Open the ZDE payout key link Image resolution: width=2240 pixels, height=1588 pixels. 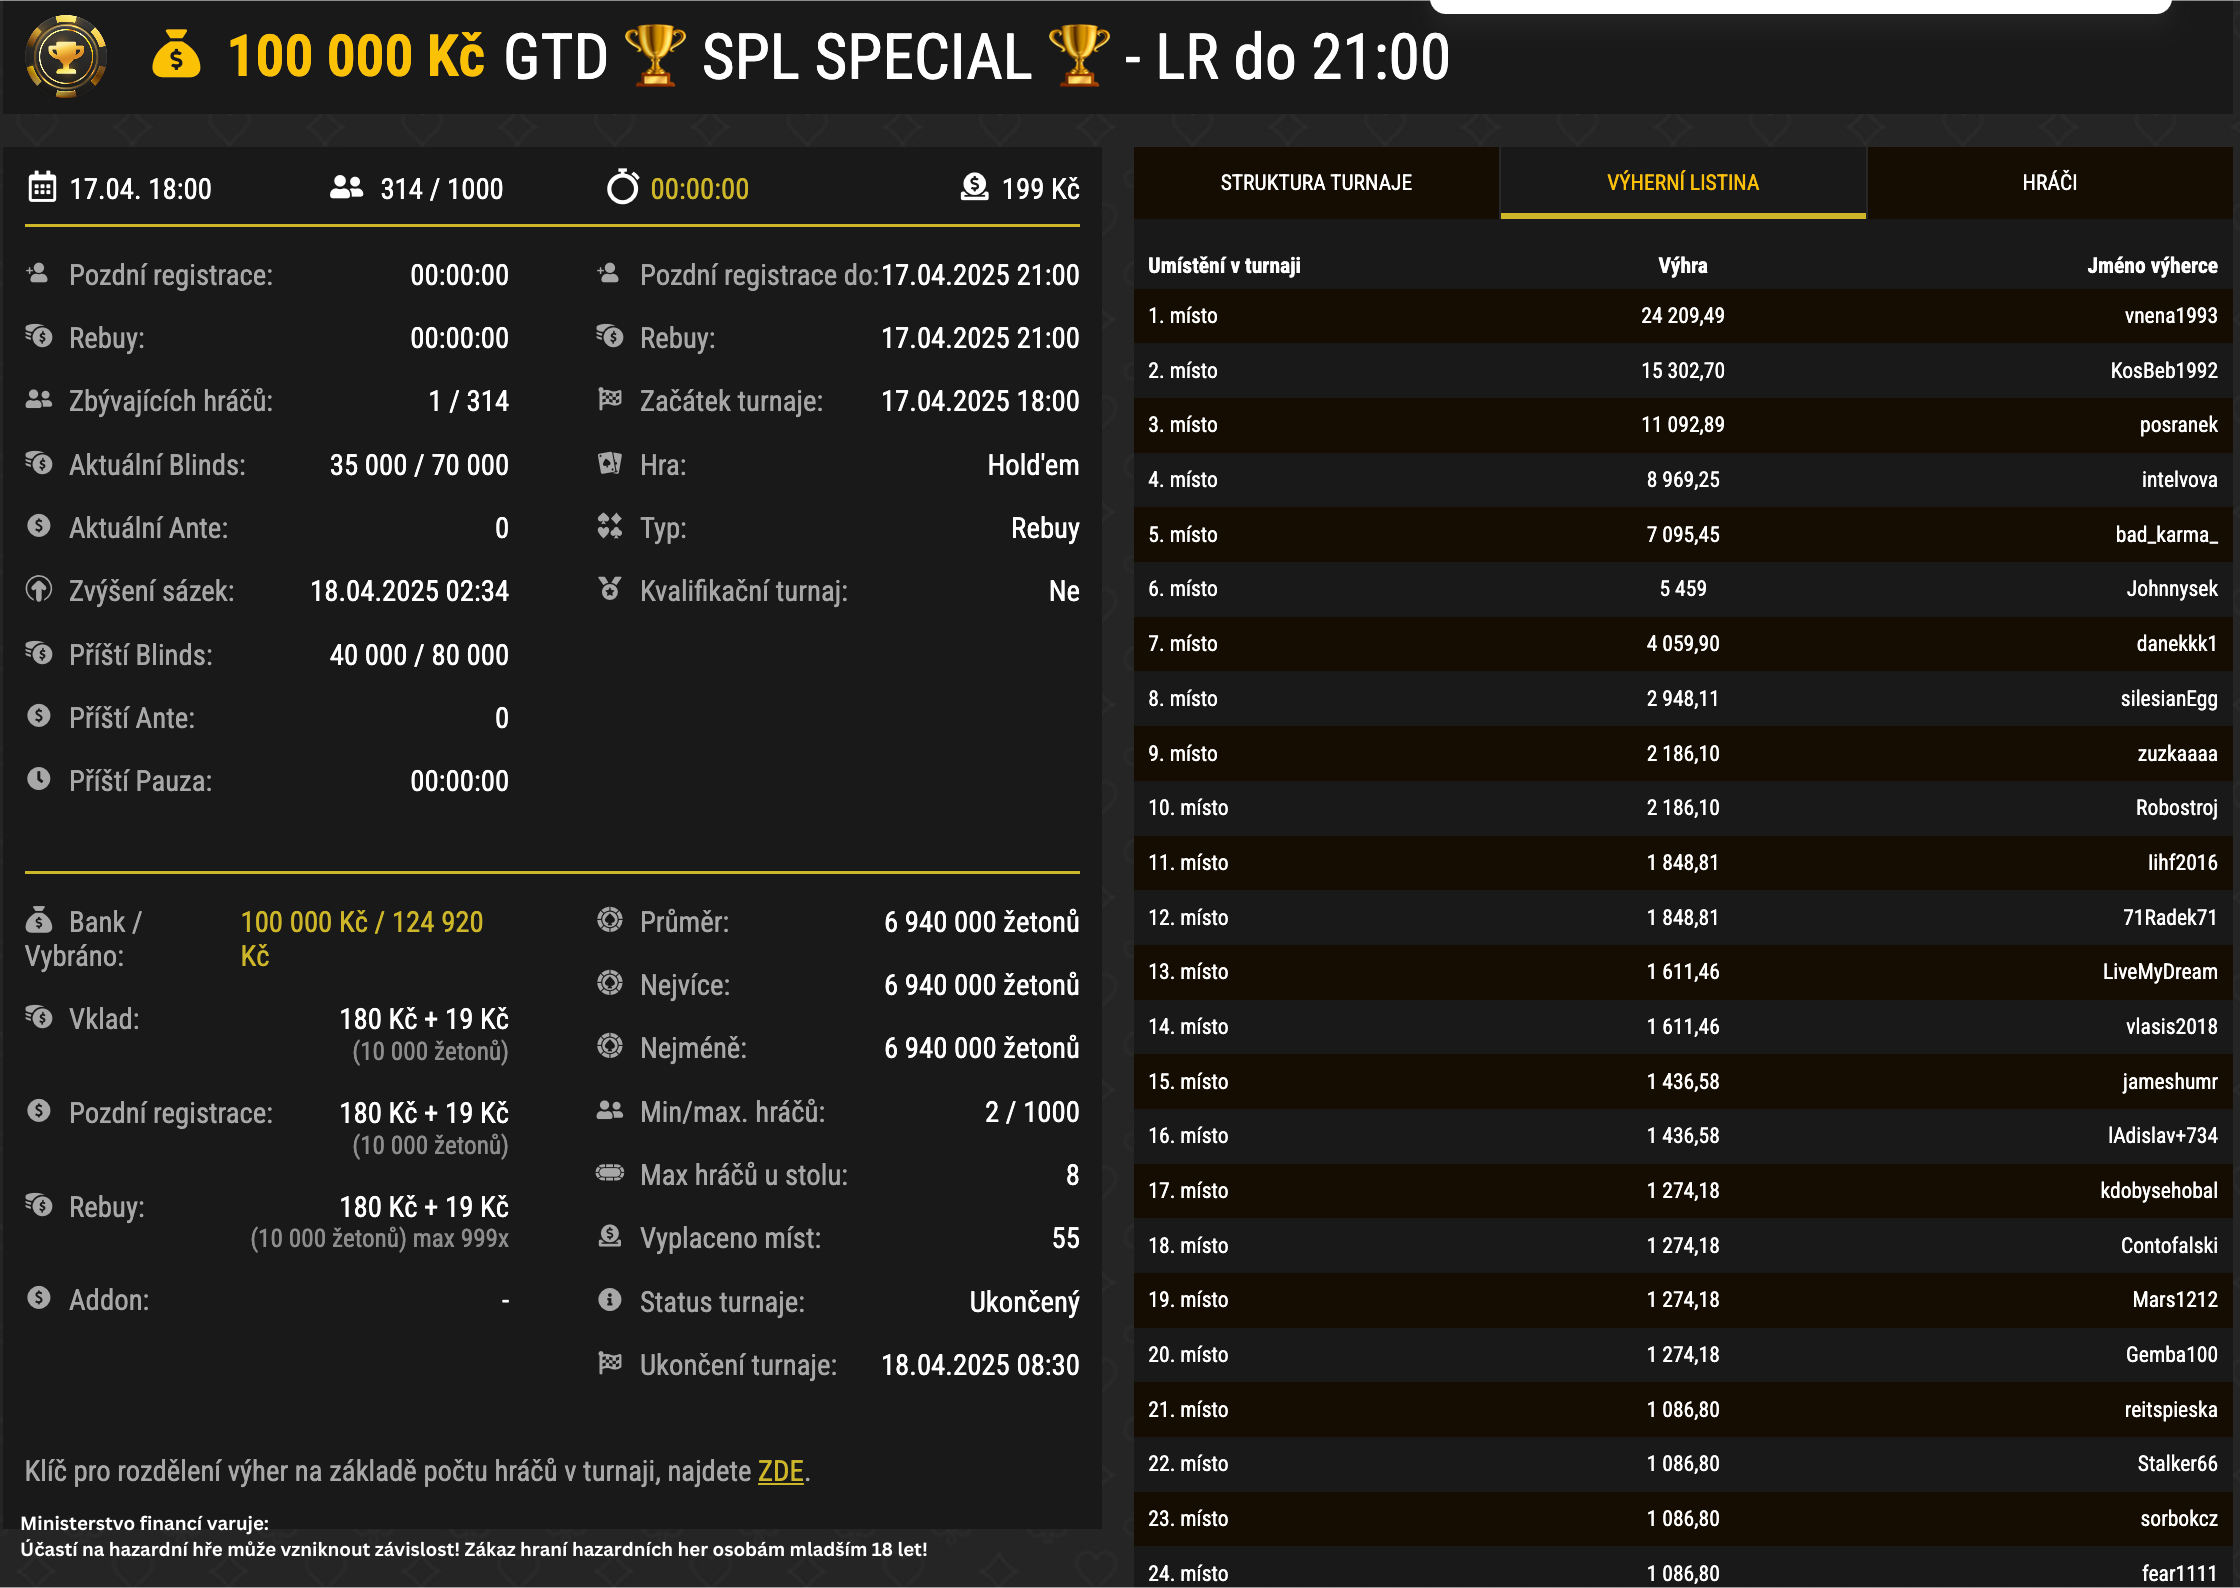(x=779, y=1472)
